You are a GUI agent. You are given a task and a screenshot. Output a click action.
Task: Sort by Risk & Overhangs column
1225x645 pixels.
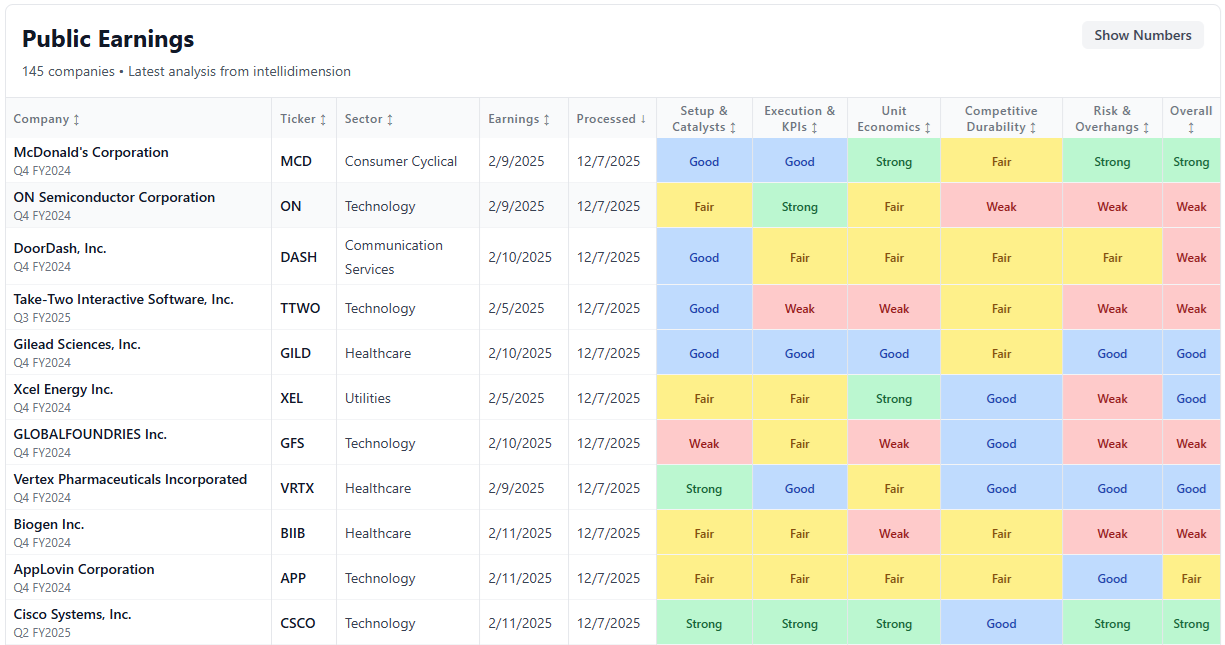(x=1112, y=119)
